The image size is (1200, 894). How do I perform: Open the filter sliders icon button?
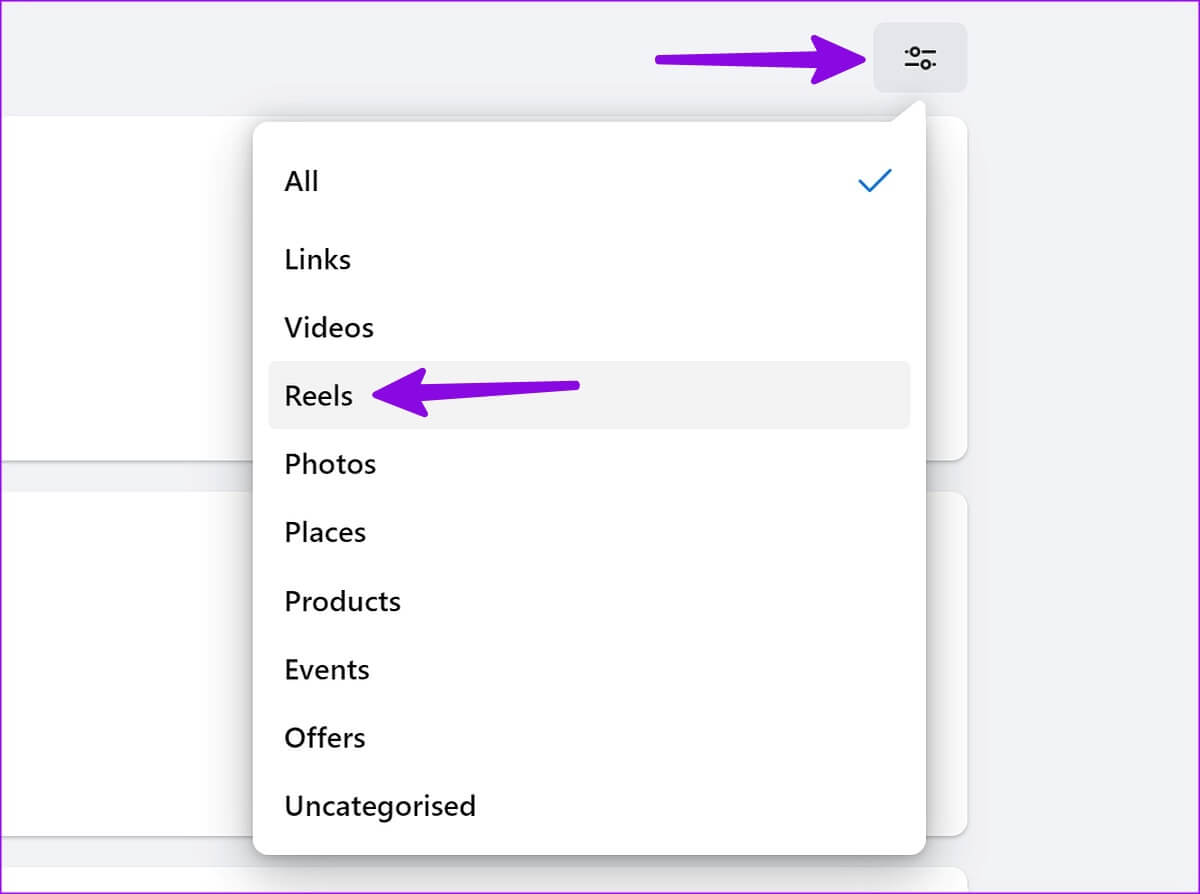coord(920,57)
